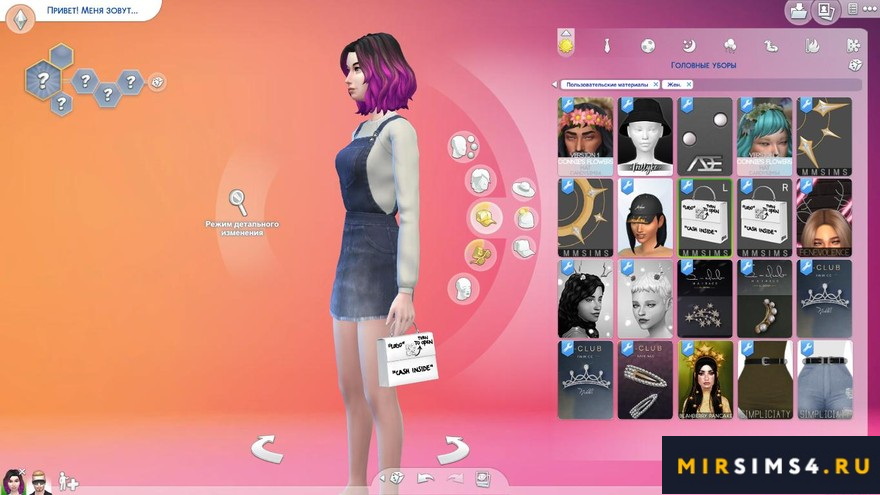Choose Simpliciaty olive belted skirt thumbnail
This screenshot has width=880, height=495.
tap(764, 380)
